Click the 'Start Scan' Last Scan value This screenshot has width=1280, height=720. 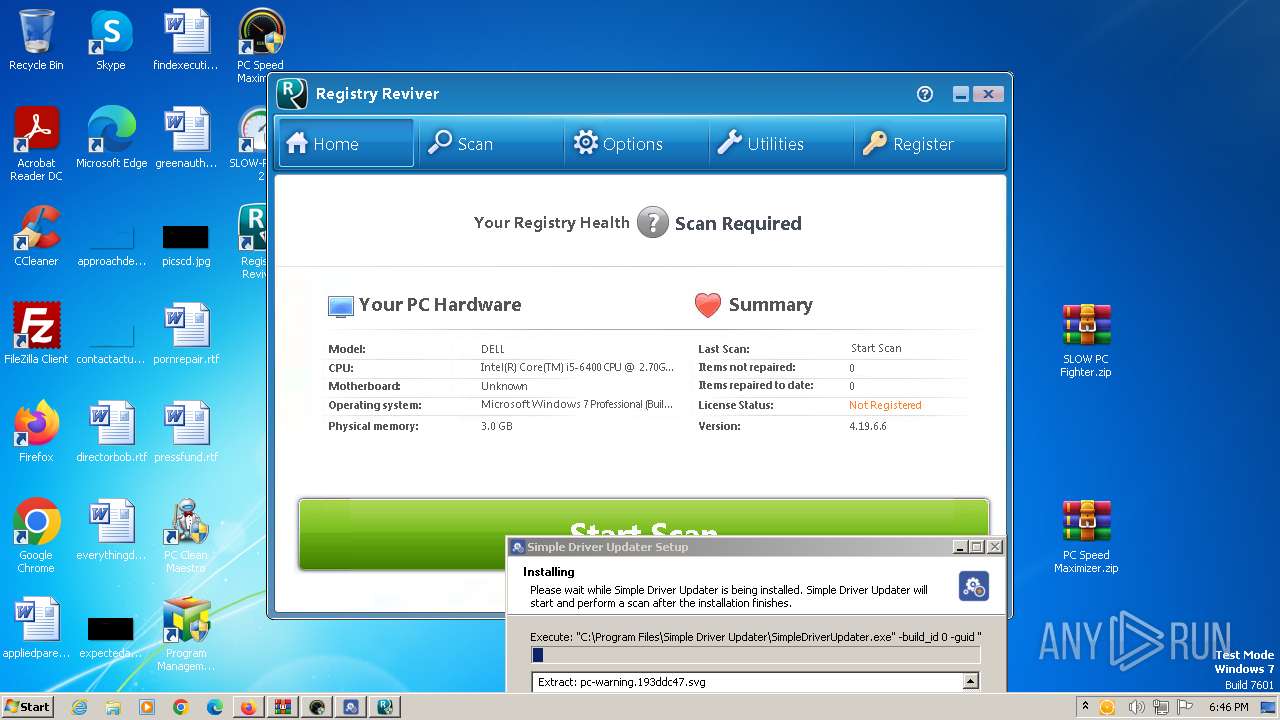click(876, 348)
